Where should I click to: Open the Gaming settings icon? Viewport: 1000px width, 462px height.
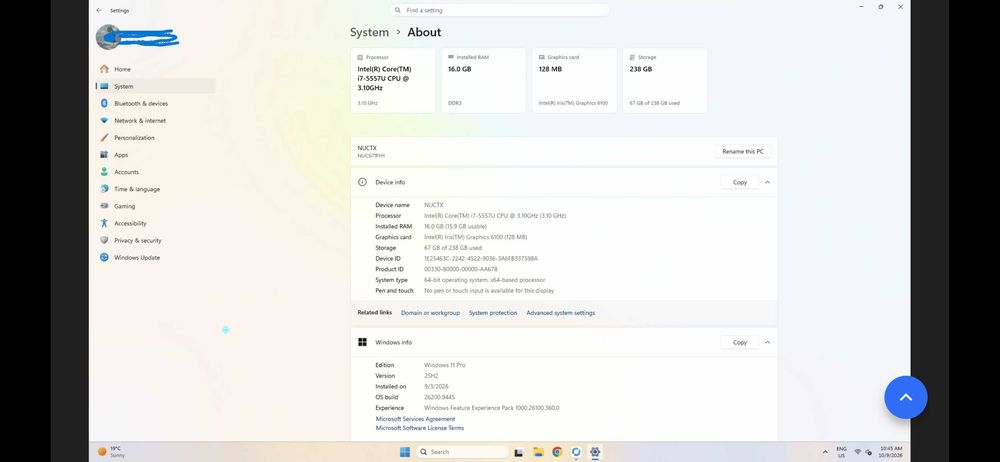point(104,206)
